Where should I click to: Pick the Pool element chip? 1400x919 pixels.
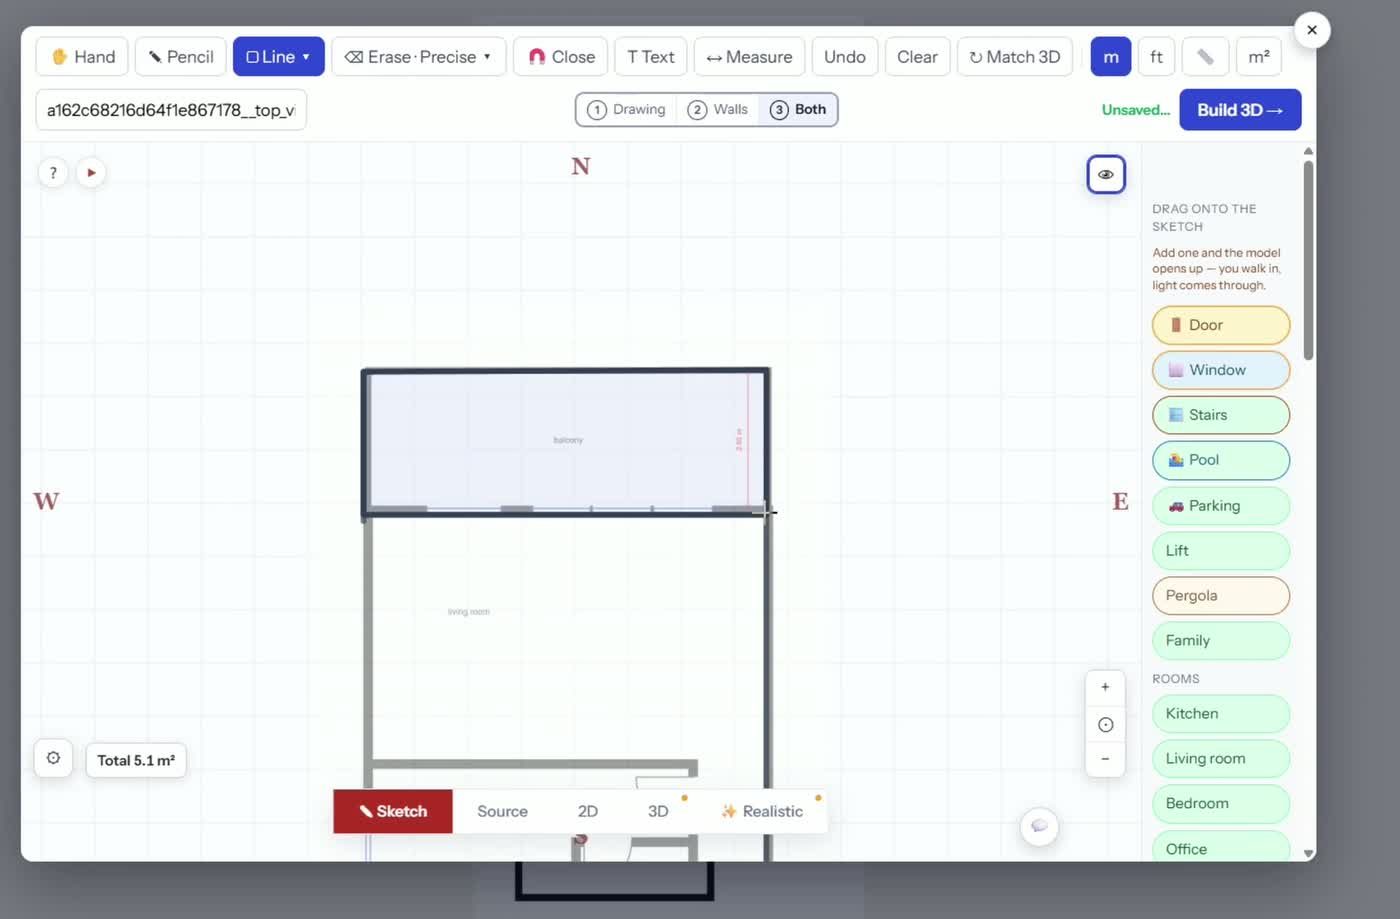tap(1221, 460)
